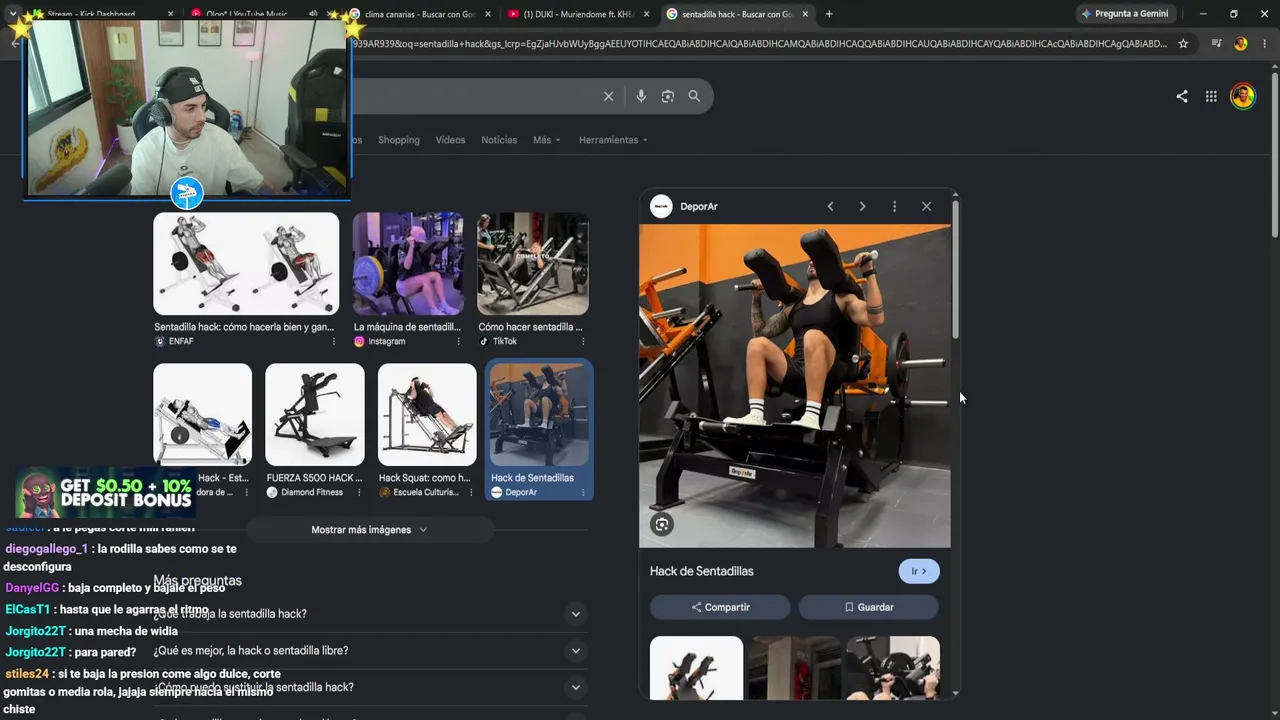This screenshot has height=720, width=1280.
Task: Click the Guardar button
Action: click(x=868, y=607)
